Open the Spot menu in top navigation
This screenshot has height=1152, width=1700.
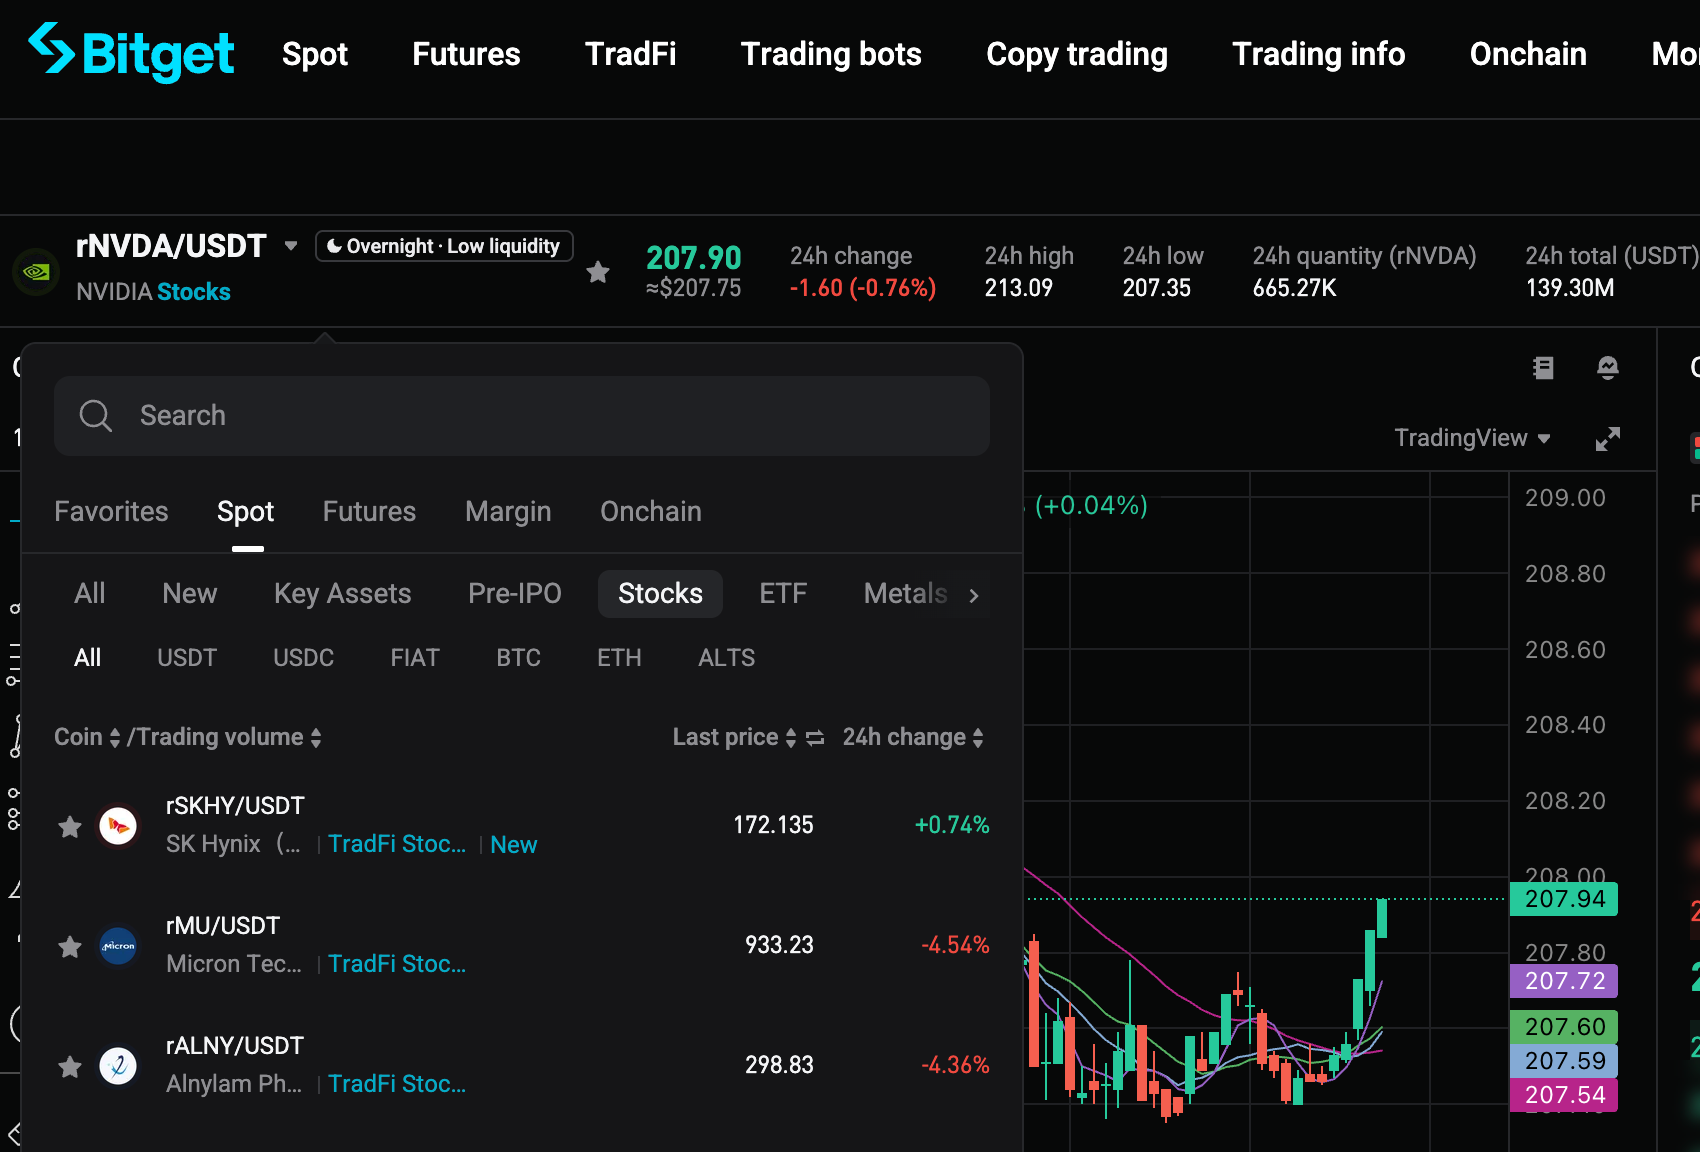tap(315, 54)
